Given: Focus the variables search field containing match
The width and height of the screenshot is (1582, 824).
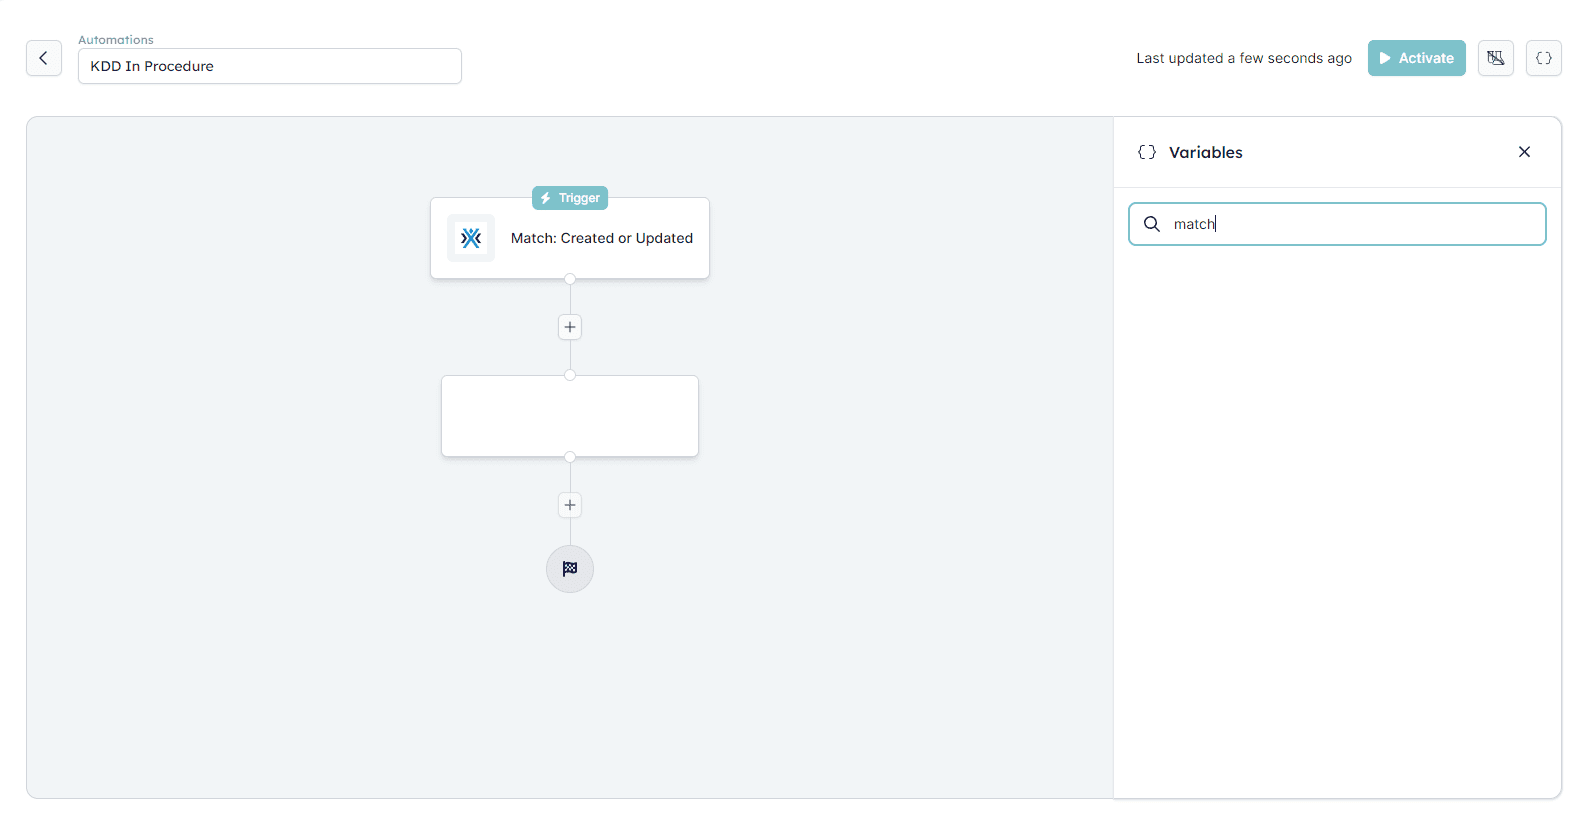Looking at the screenshot, I should point(1337,224).
